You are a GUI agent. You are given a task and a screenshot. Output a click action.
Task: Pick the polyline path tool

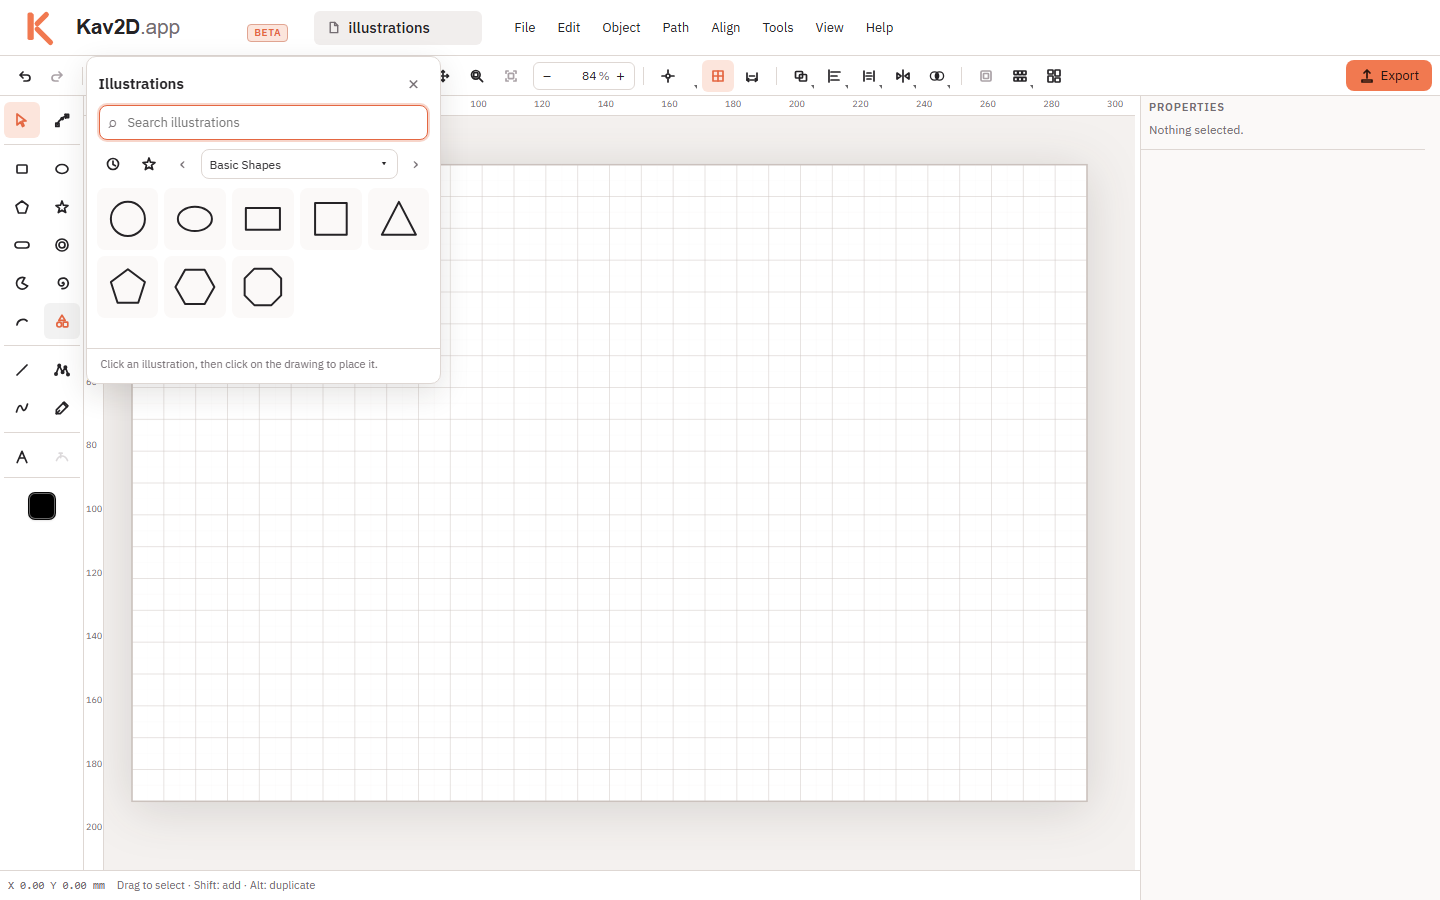62,370
